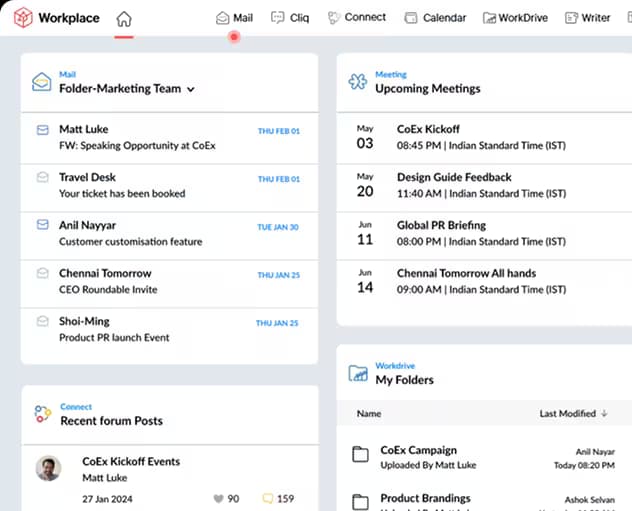Open the Customer customisation feature email
The height and width of the screenshot is (511, 632).
tap(169, 236)
